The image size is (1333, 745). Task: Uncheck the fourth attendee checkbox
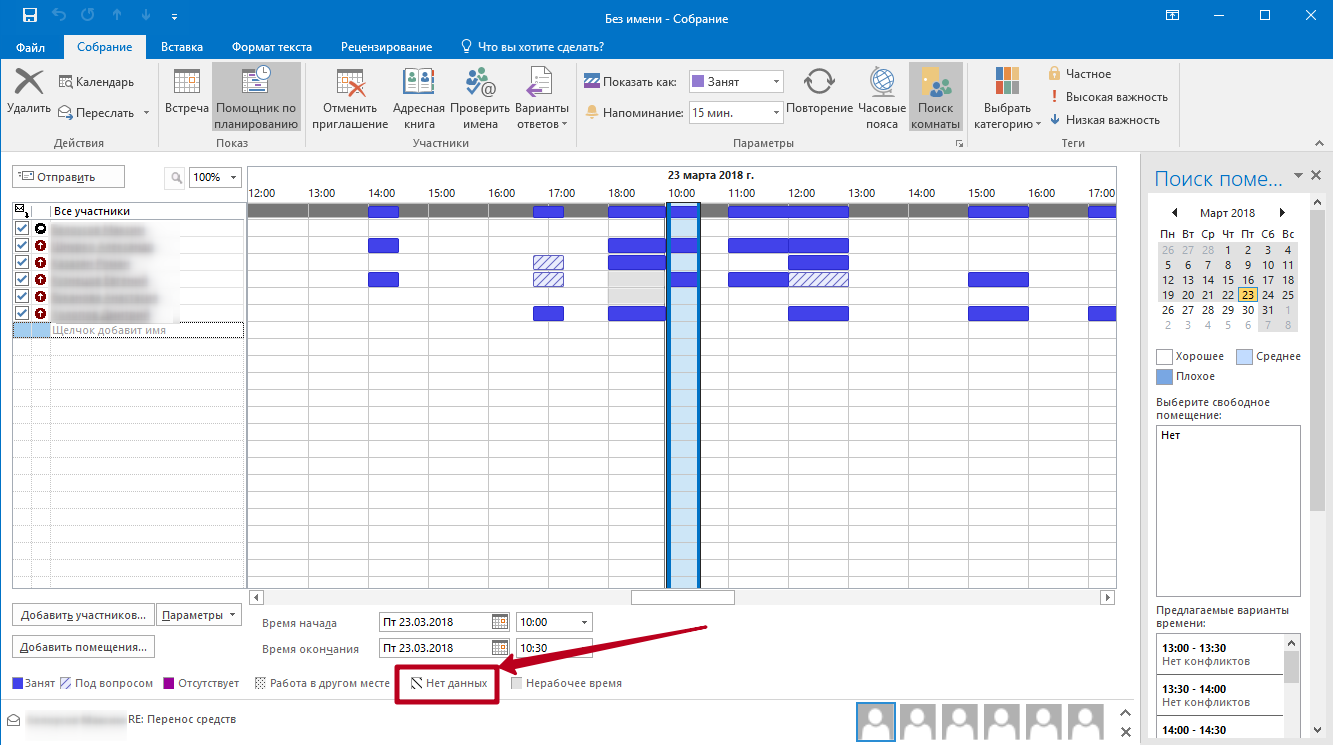point(22,280)
